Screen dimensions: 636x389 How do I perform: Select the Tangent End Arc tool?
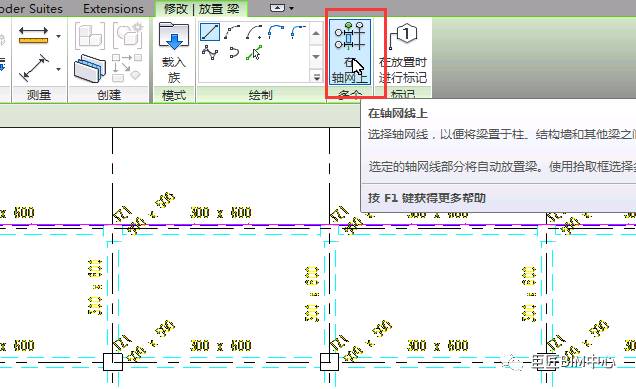276,32
